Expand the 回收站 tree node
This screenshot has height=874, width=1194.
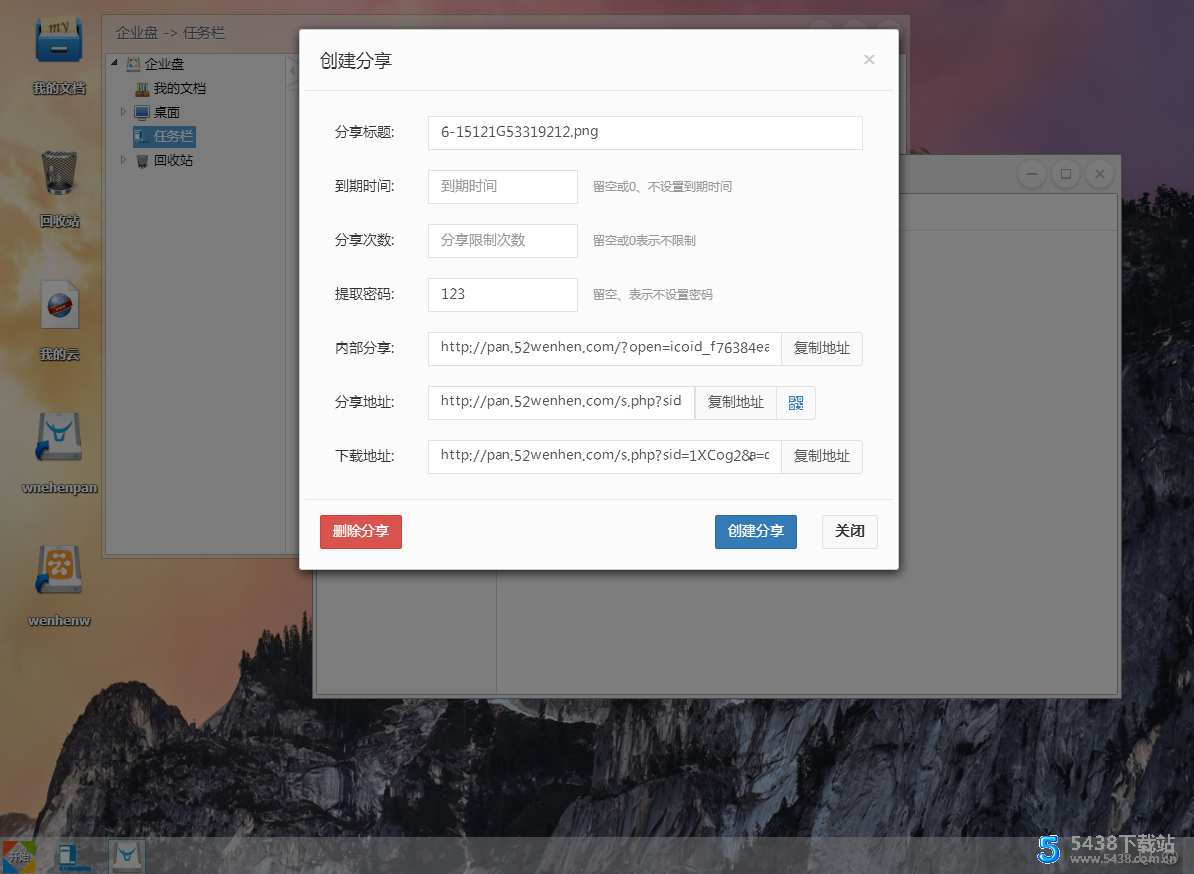tap(123, 160)
